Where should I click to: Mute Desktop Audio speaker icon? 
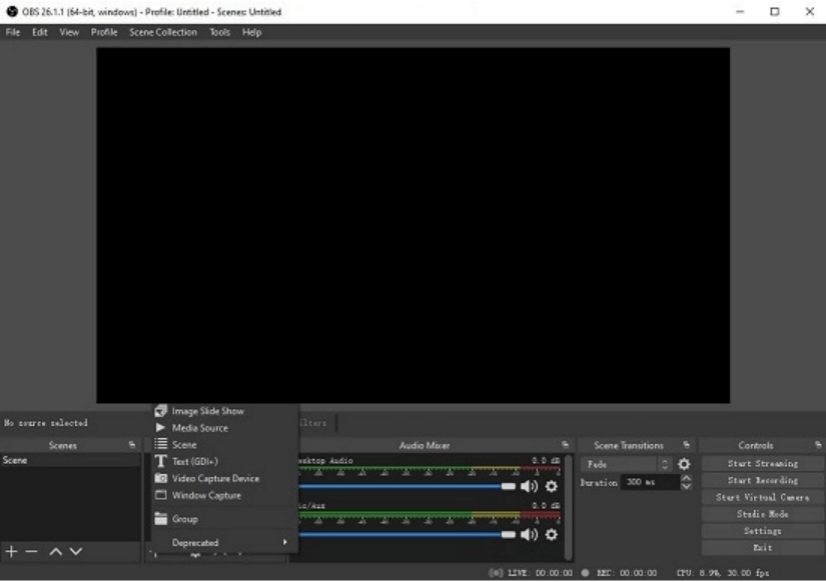(x=529, y=486)
